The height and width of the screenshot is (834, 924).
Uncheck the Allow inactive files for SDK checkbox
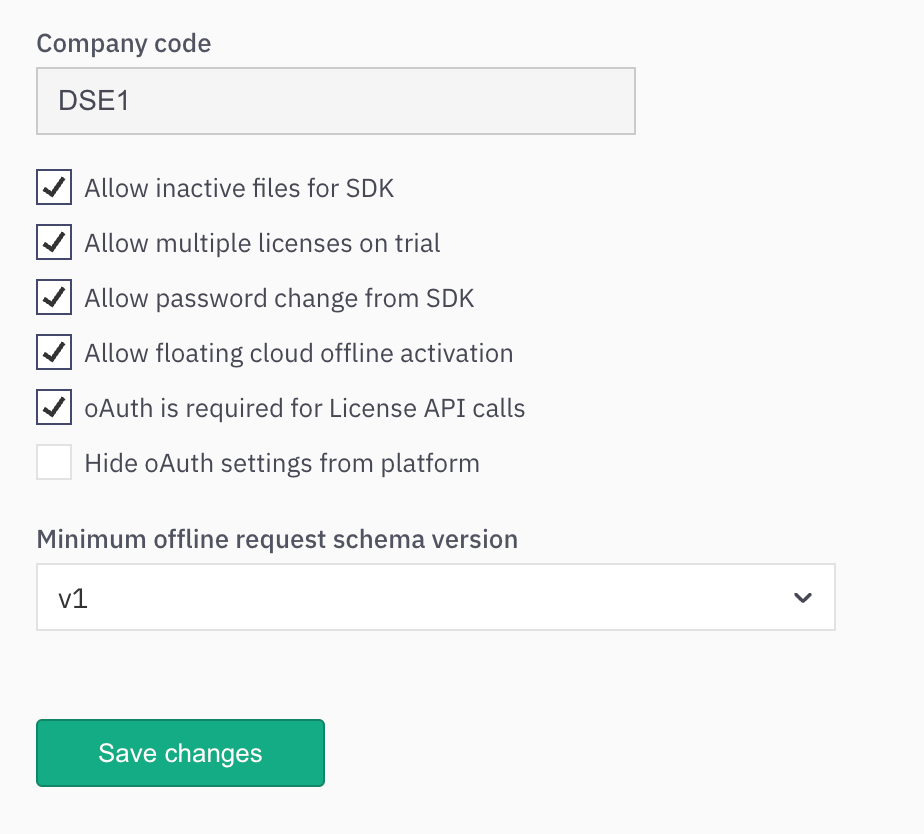(54, 187)
